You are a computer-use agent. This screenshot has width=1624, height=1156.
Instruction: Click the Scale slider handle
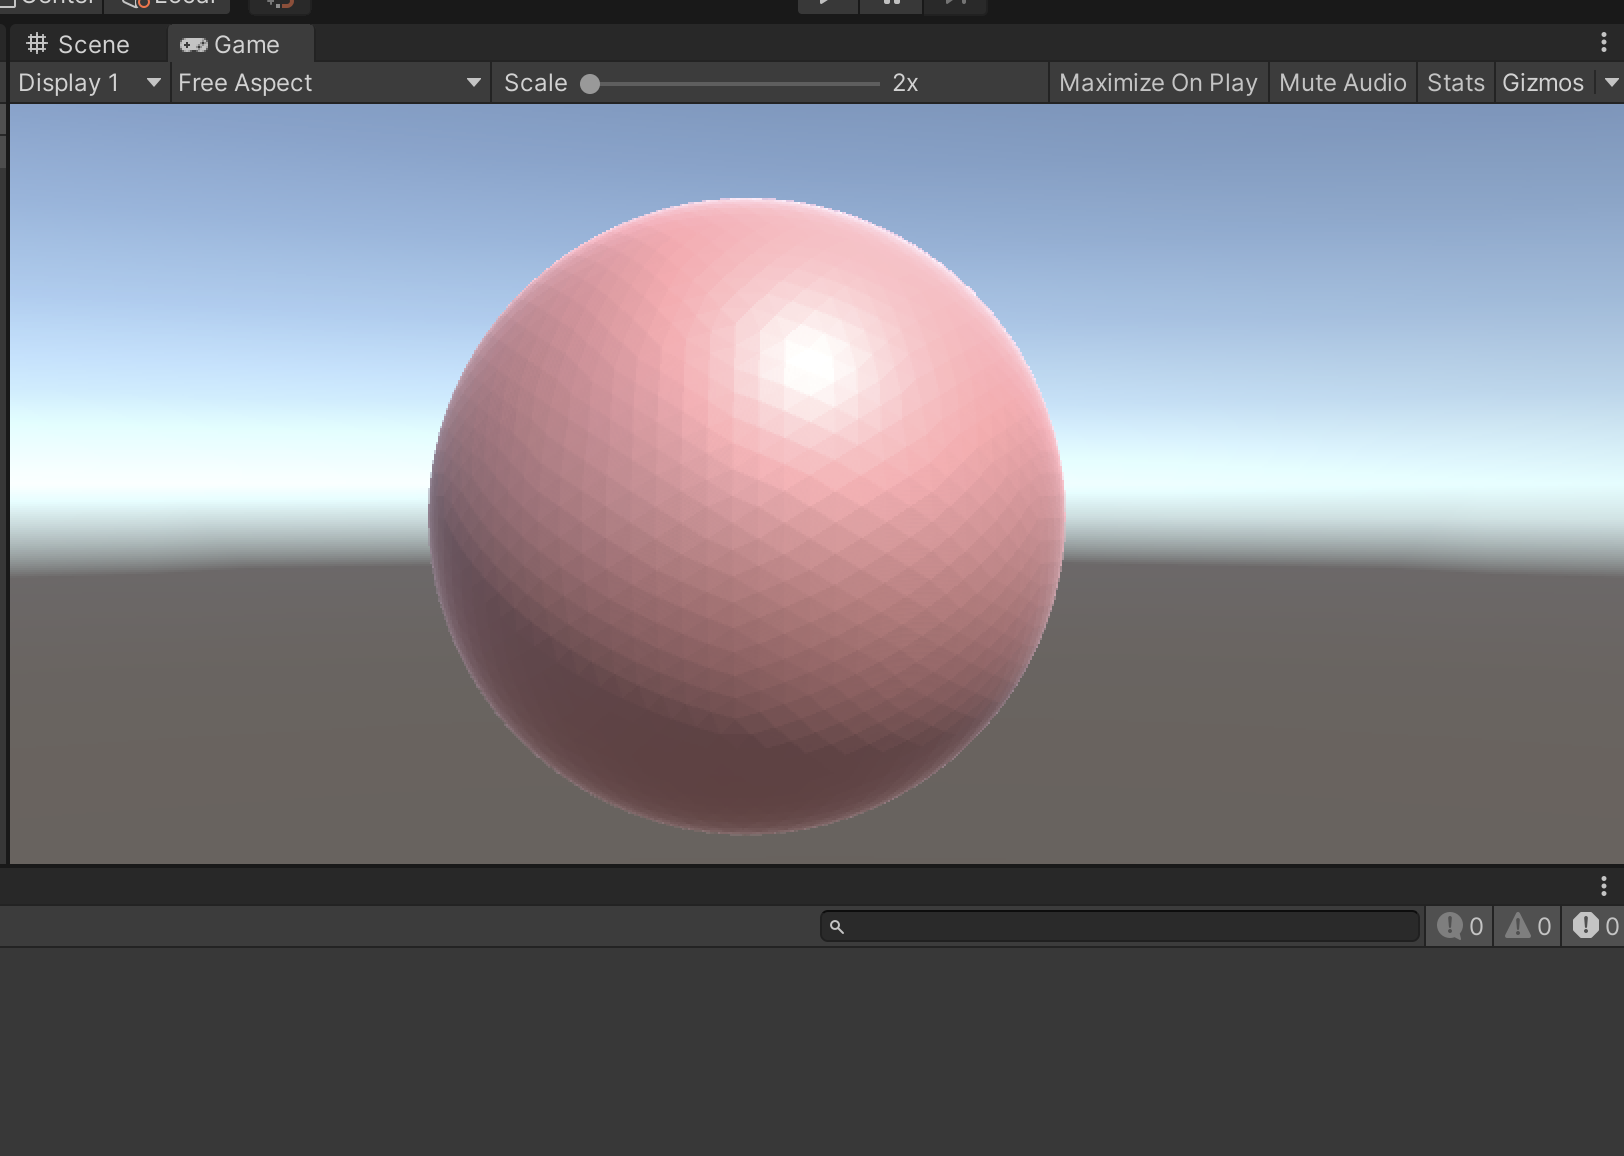pyautogui.click(x=590, y=84)
